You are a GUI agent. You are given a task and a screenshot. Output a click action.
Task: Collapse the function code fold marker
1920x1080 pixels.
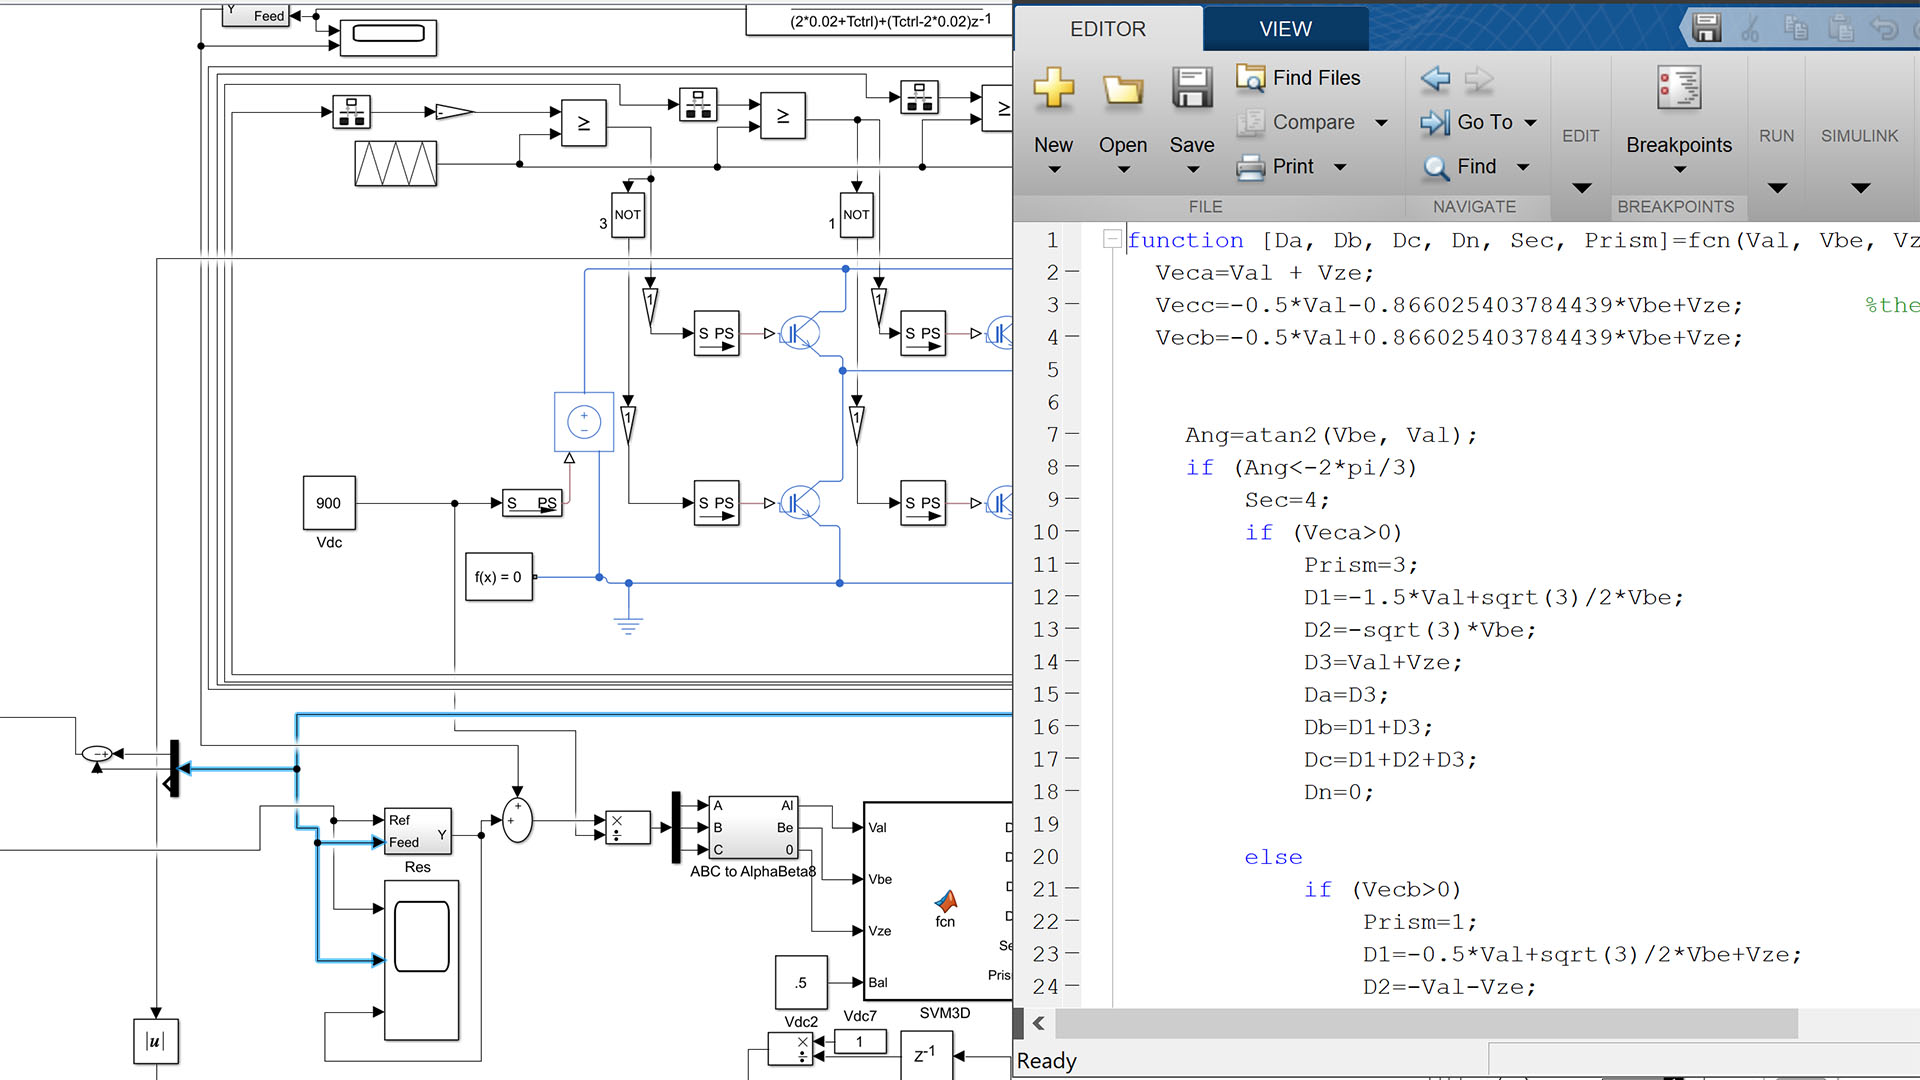point(1111,239)
